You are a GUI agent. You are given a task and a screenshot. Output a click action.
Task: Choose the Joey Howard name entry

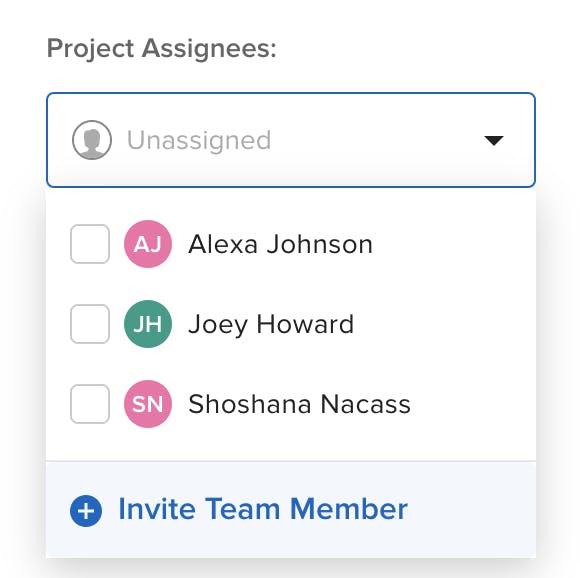271,325
